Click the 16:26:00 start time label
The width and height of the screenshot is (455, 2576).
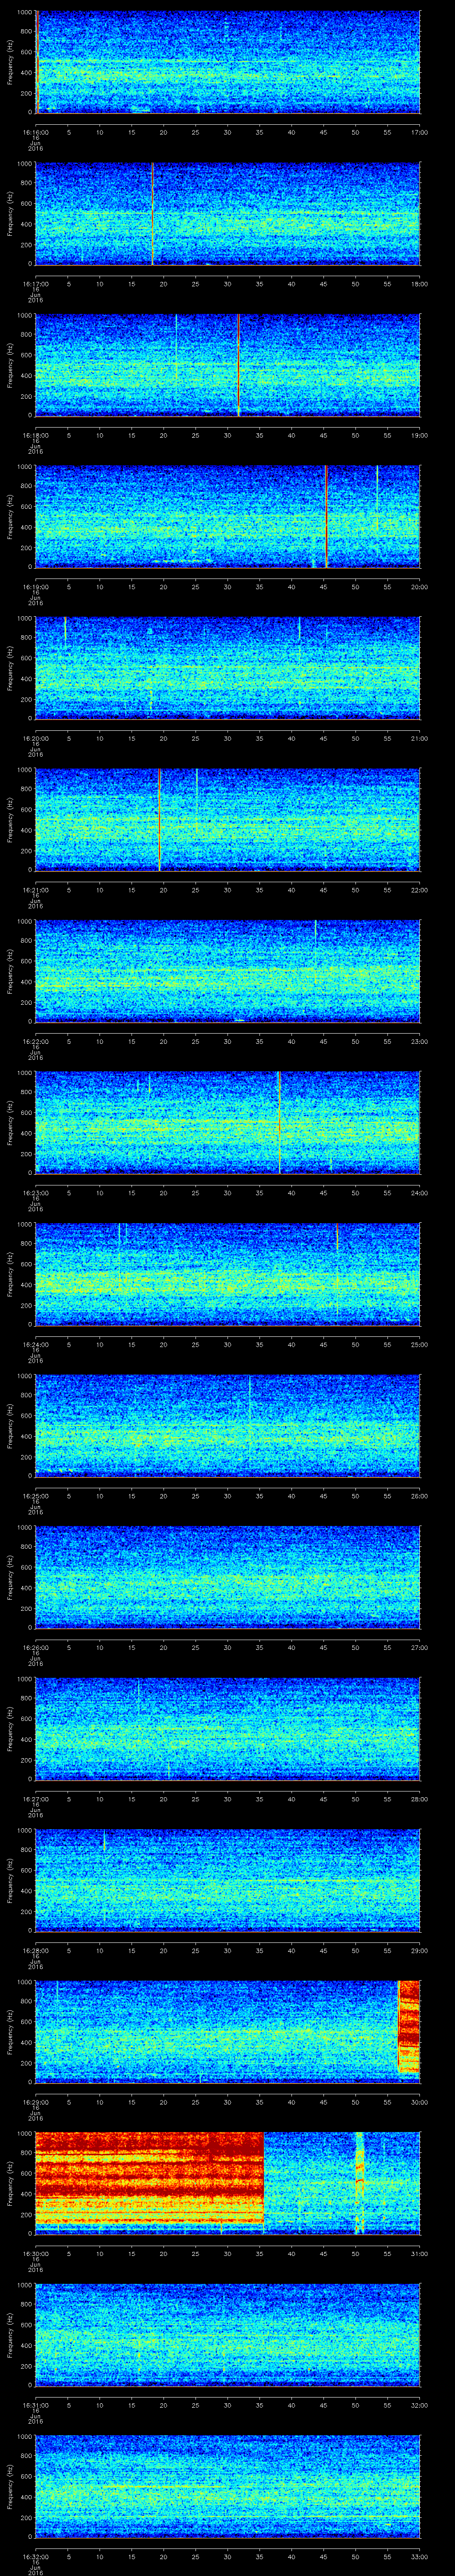(x=36, y=1647)
